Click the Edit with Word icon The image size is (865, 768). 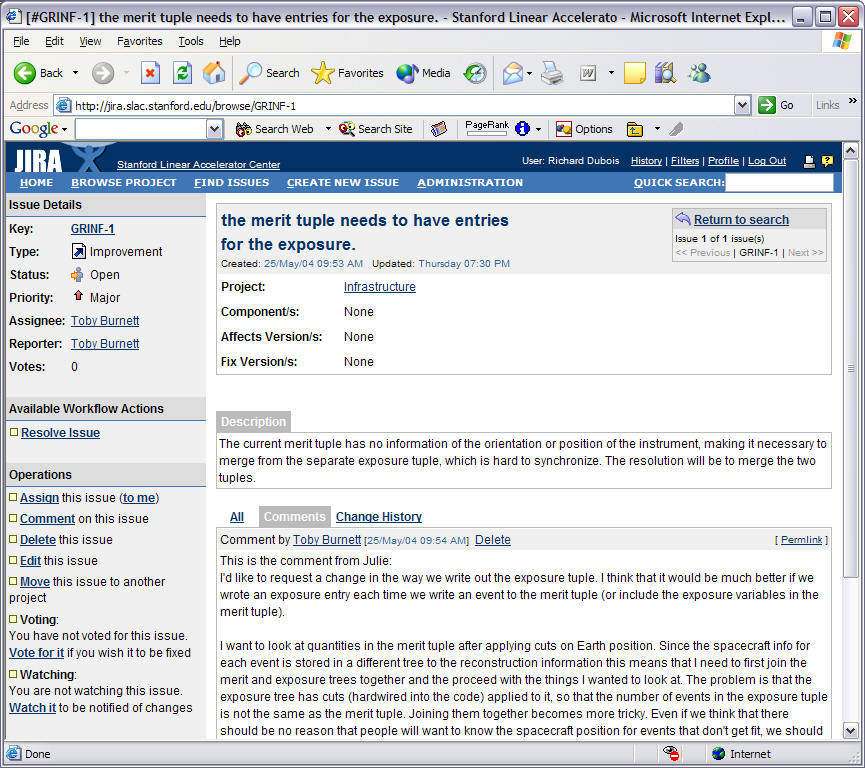pyautogui.click(x=588, y=73)
